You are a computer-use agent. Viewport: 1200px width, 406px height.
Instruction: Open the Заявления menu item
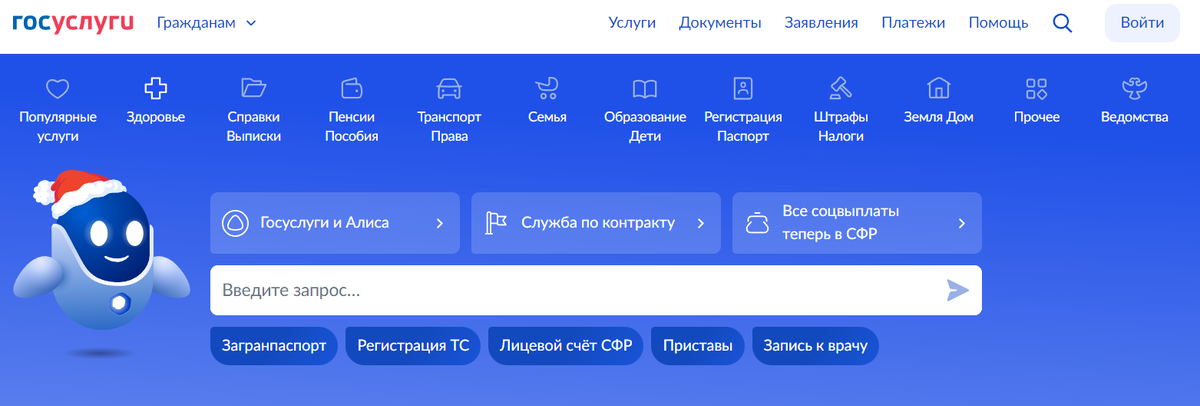coord(822,23)
